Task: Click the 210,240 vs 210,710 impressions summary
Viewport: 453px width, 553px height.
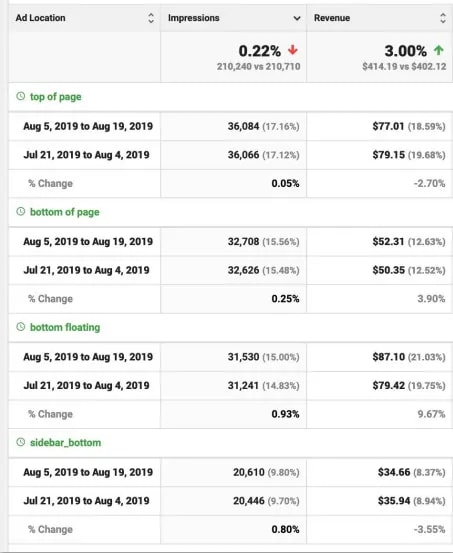Action: 259,67
